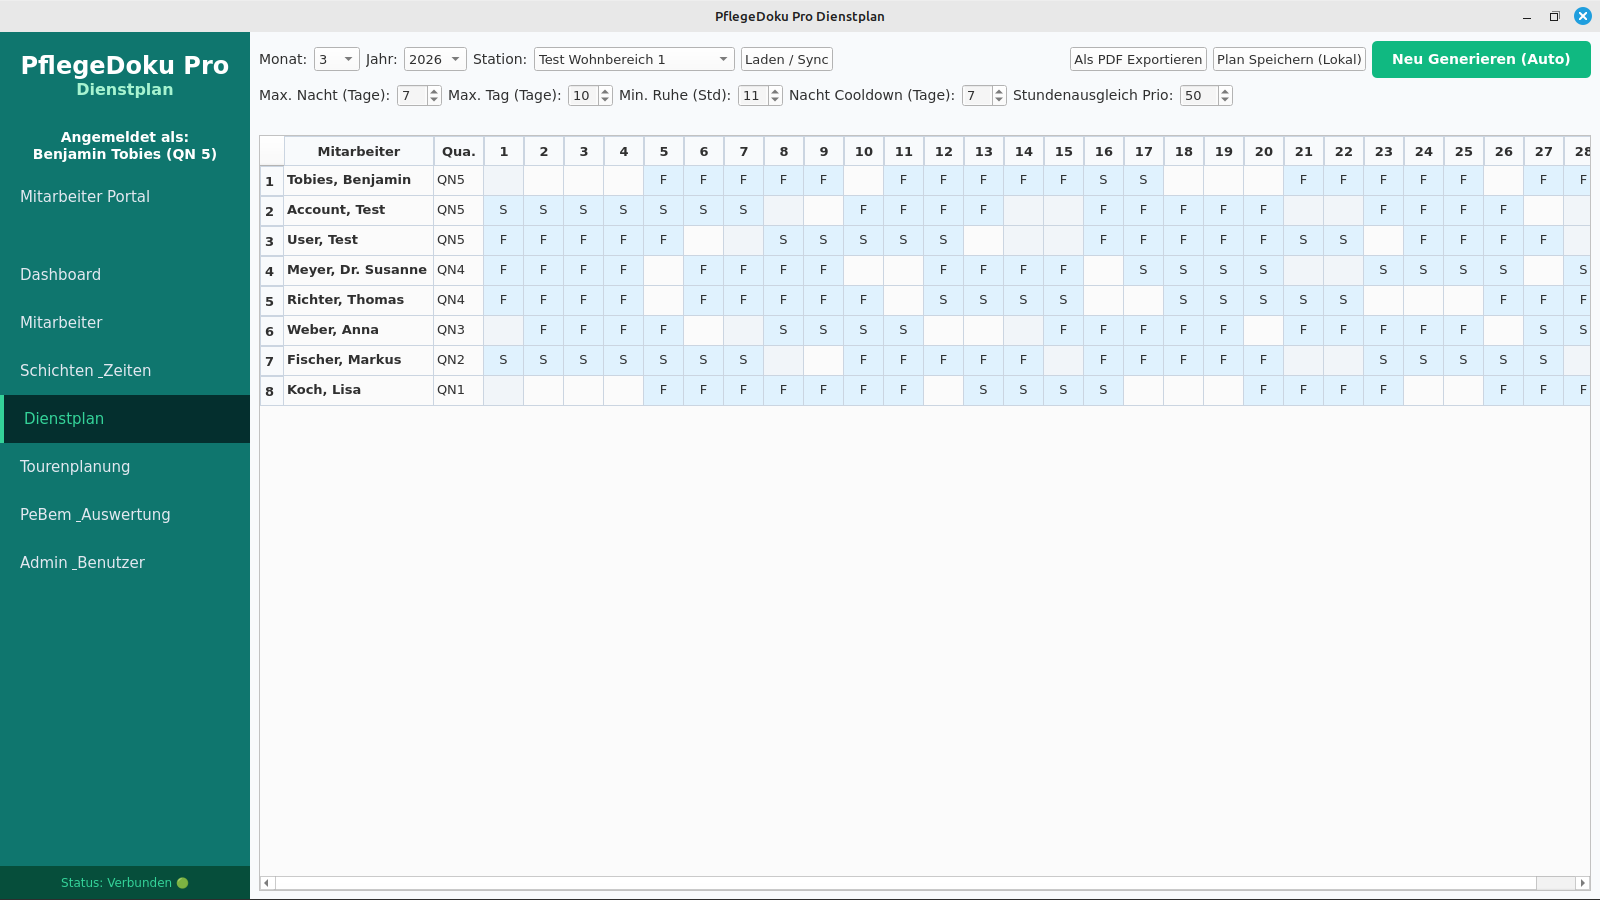Open Mitarbeiter Portal in sidebar
The image size is (1600, 900).
click(85, 197)
